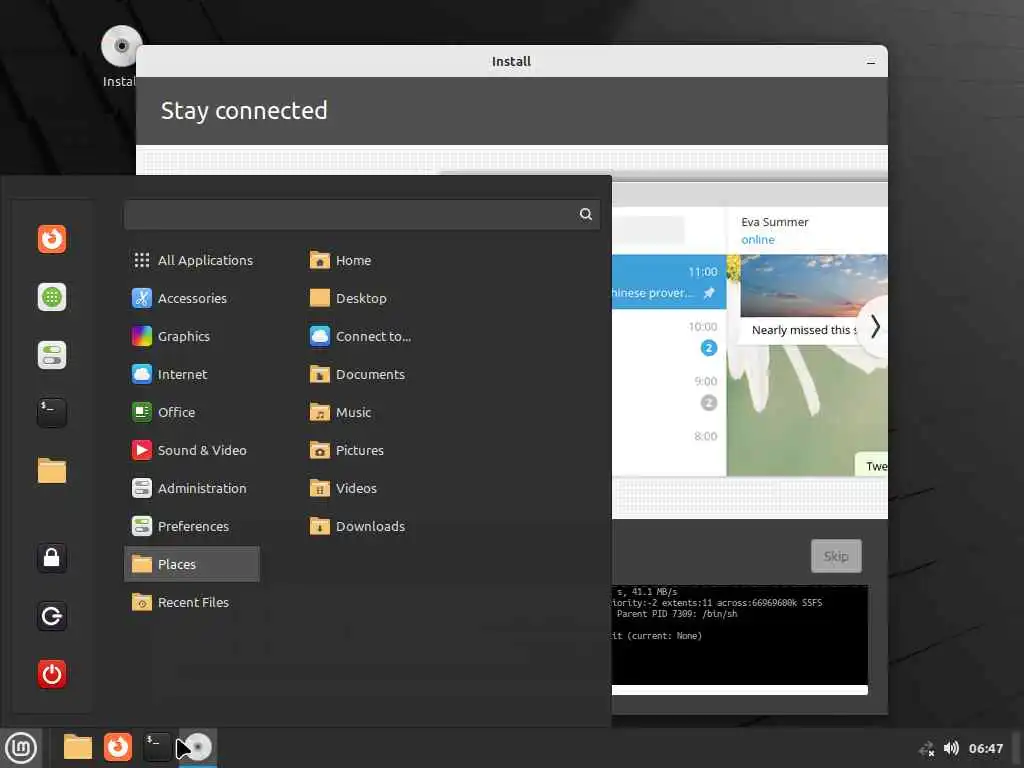Click 'Nearly missed this' photo caption in slideshow
The height and width of the screenshot is (768, 1024).
pos(805,330)
